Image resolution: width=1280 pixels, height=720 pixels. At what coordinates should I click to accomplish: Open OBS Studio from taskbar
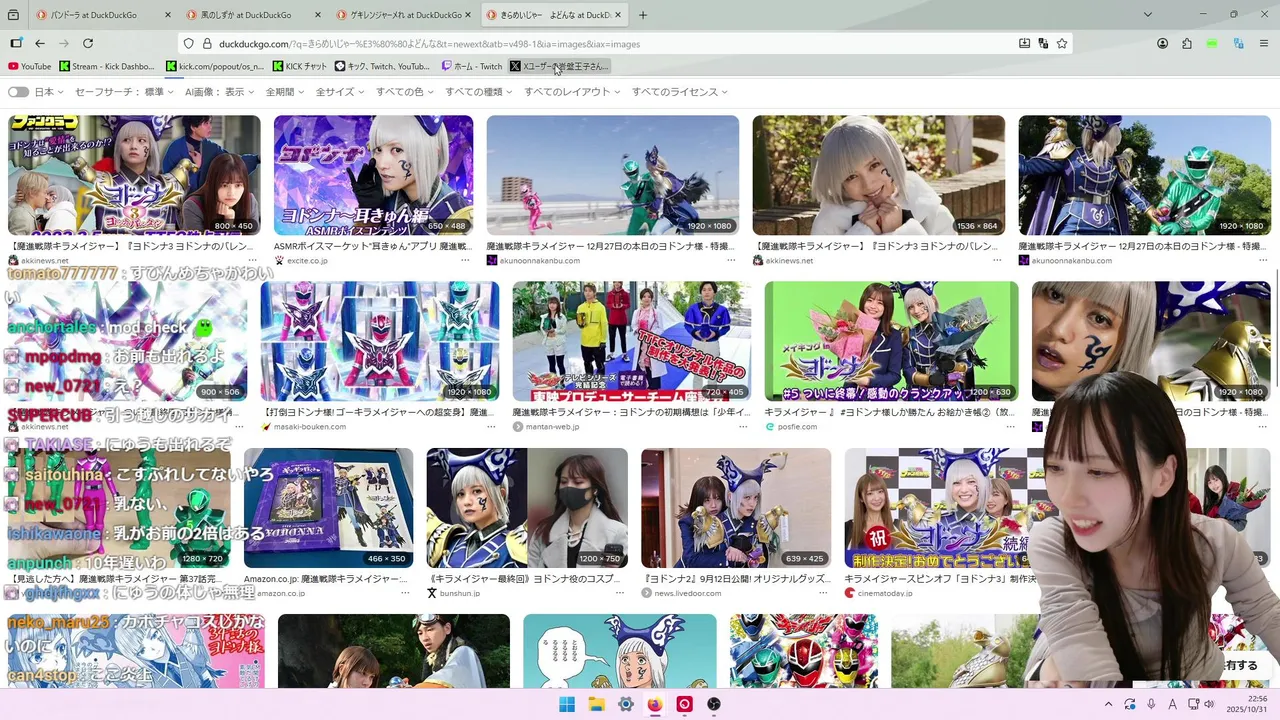[x=714, y=704]
